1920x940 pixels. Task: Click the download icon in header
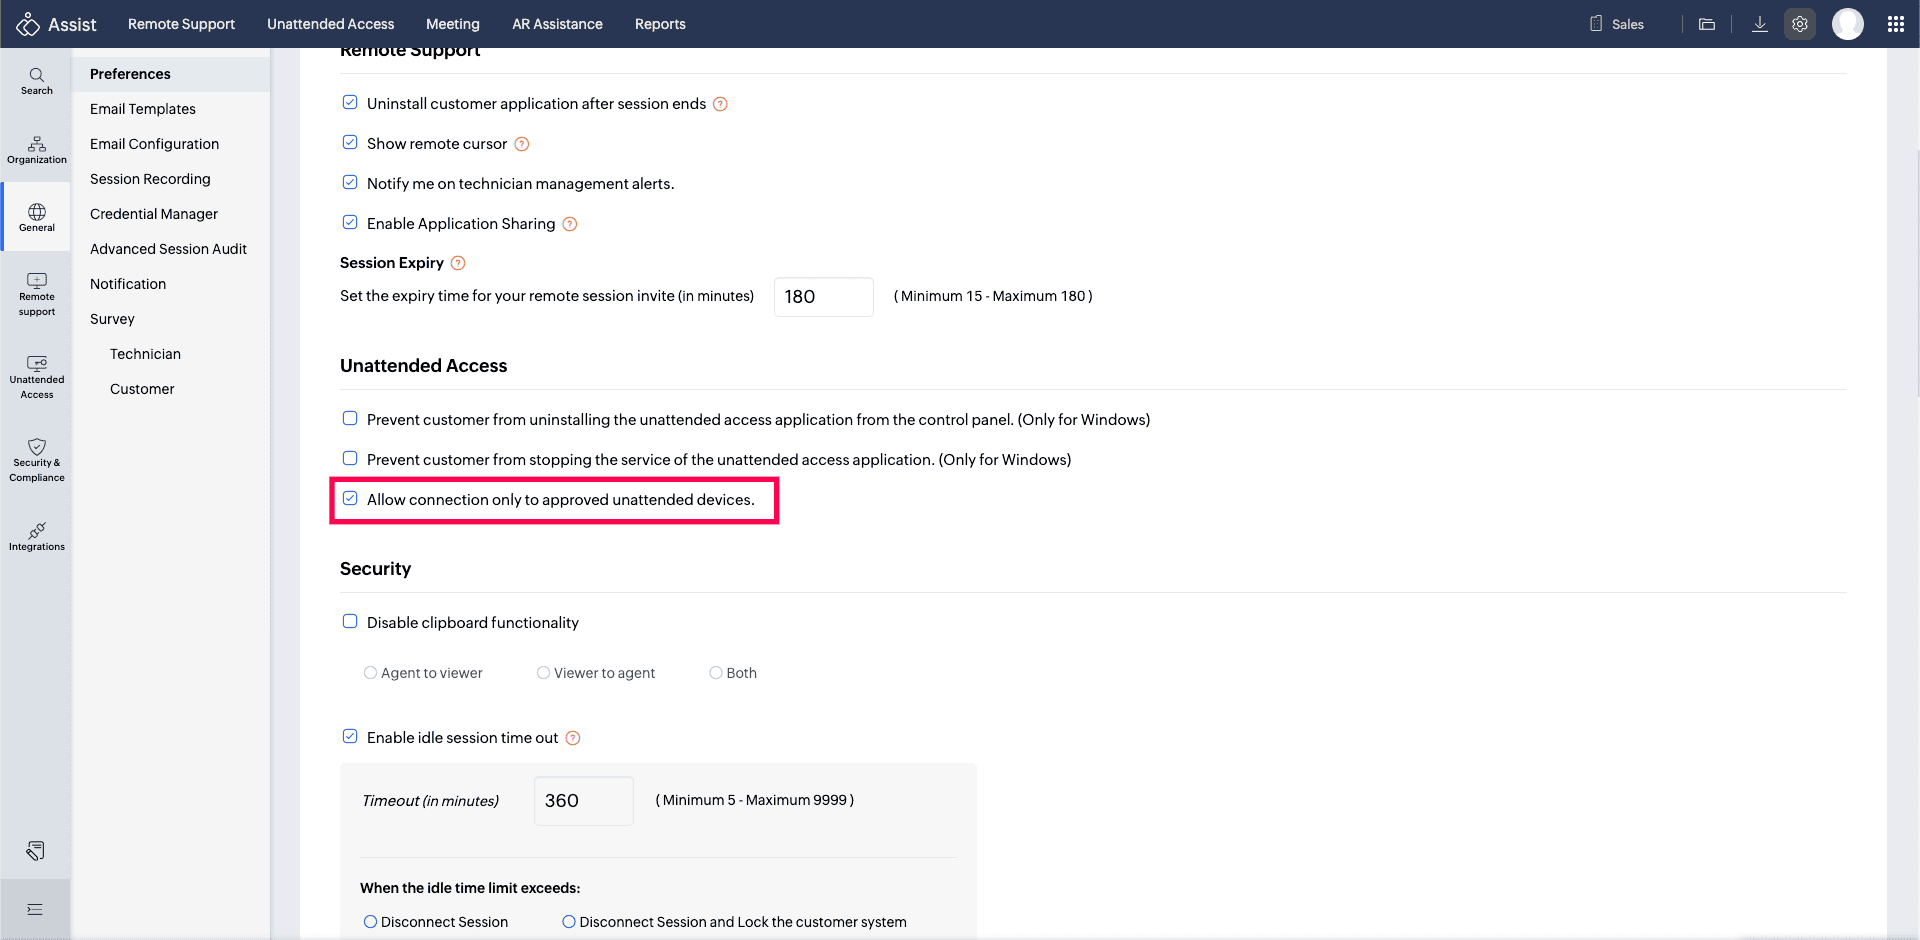point(1759,24)
